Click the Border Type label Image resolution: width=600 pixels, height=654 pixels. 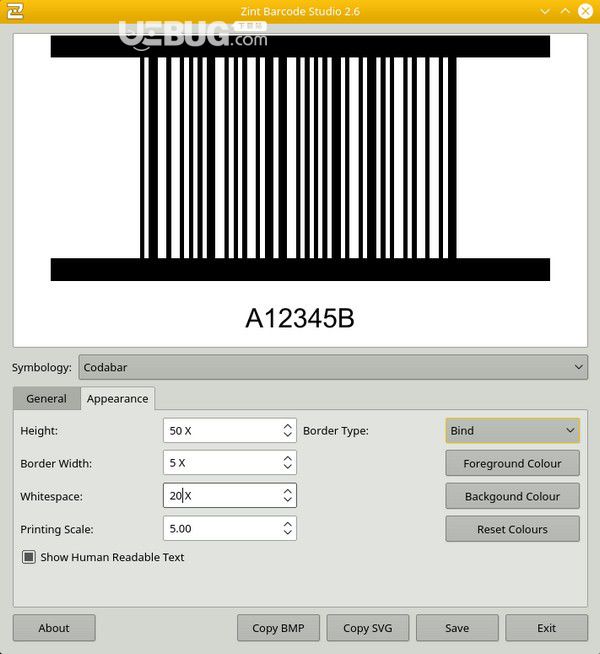336,431
